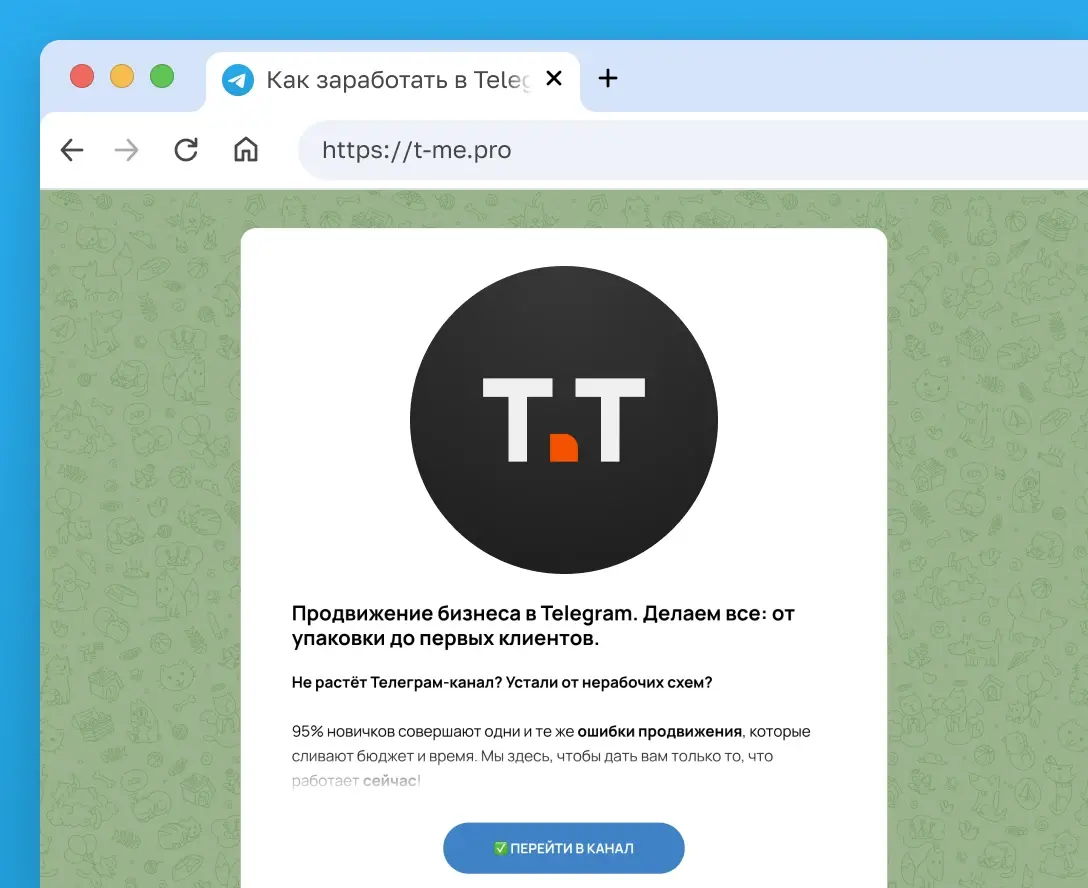Click the orange square in the logo
Viewport: 1088px width, 888px height.
[564, 448]
